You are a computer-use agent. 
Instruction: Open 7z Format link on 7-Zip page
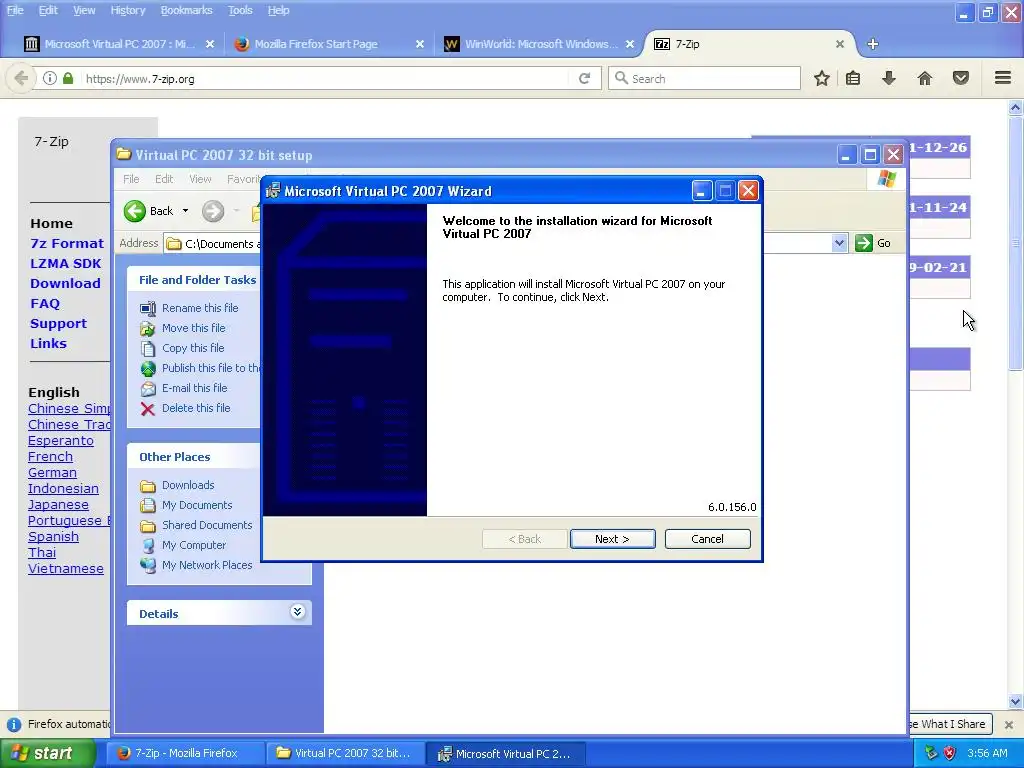tap(67, 244)
